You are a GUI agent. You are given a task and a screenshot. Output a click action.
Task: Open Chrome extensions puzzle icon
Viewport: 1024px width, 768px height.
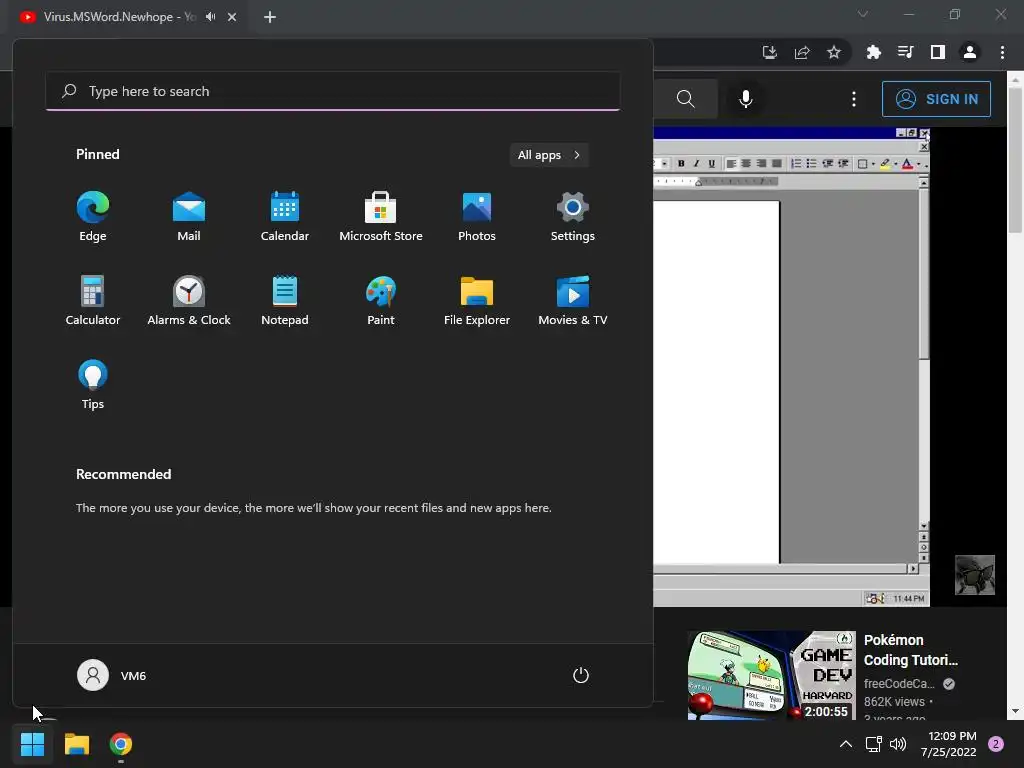coord(873,52)
